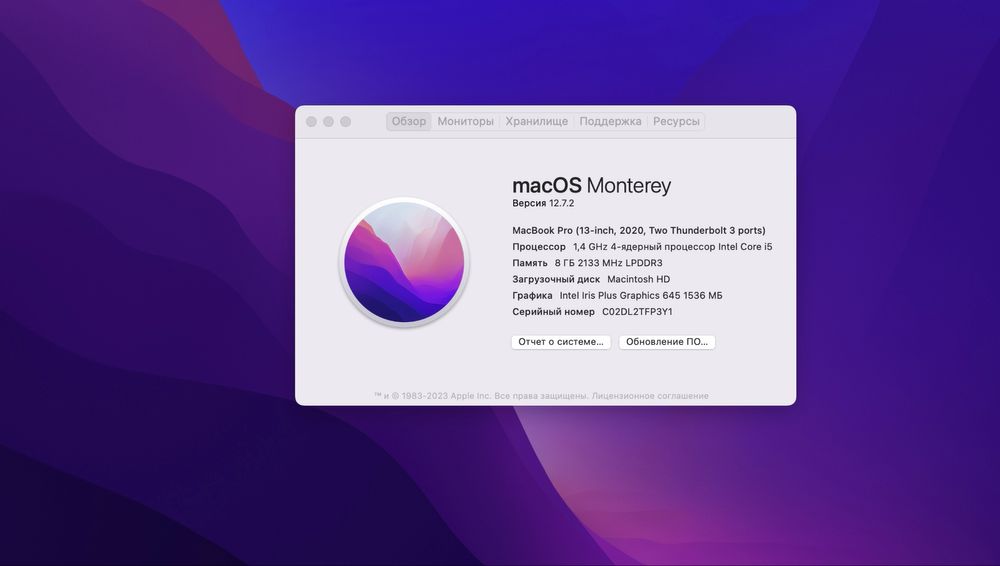The image size is (1000, 566).
Task: Select serial number C02DL2TFP3Y1
Action: [637, 311]
